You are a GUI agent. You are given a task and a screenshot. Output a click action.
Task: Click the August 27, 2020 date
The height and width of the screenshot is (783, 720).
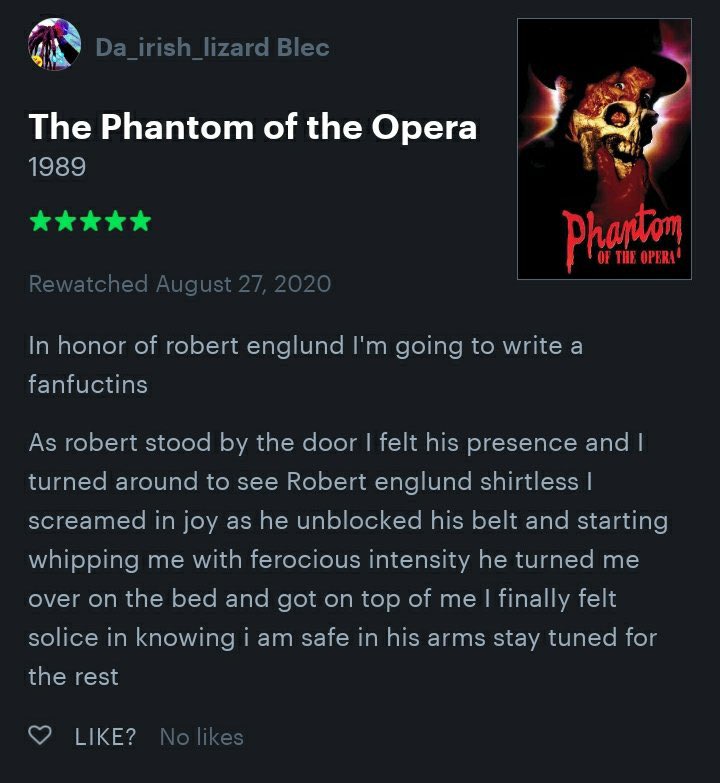pyautogui.click(x=243, y=284)
